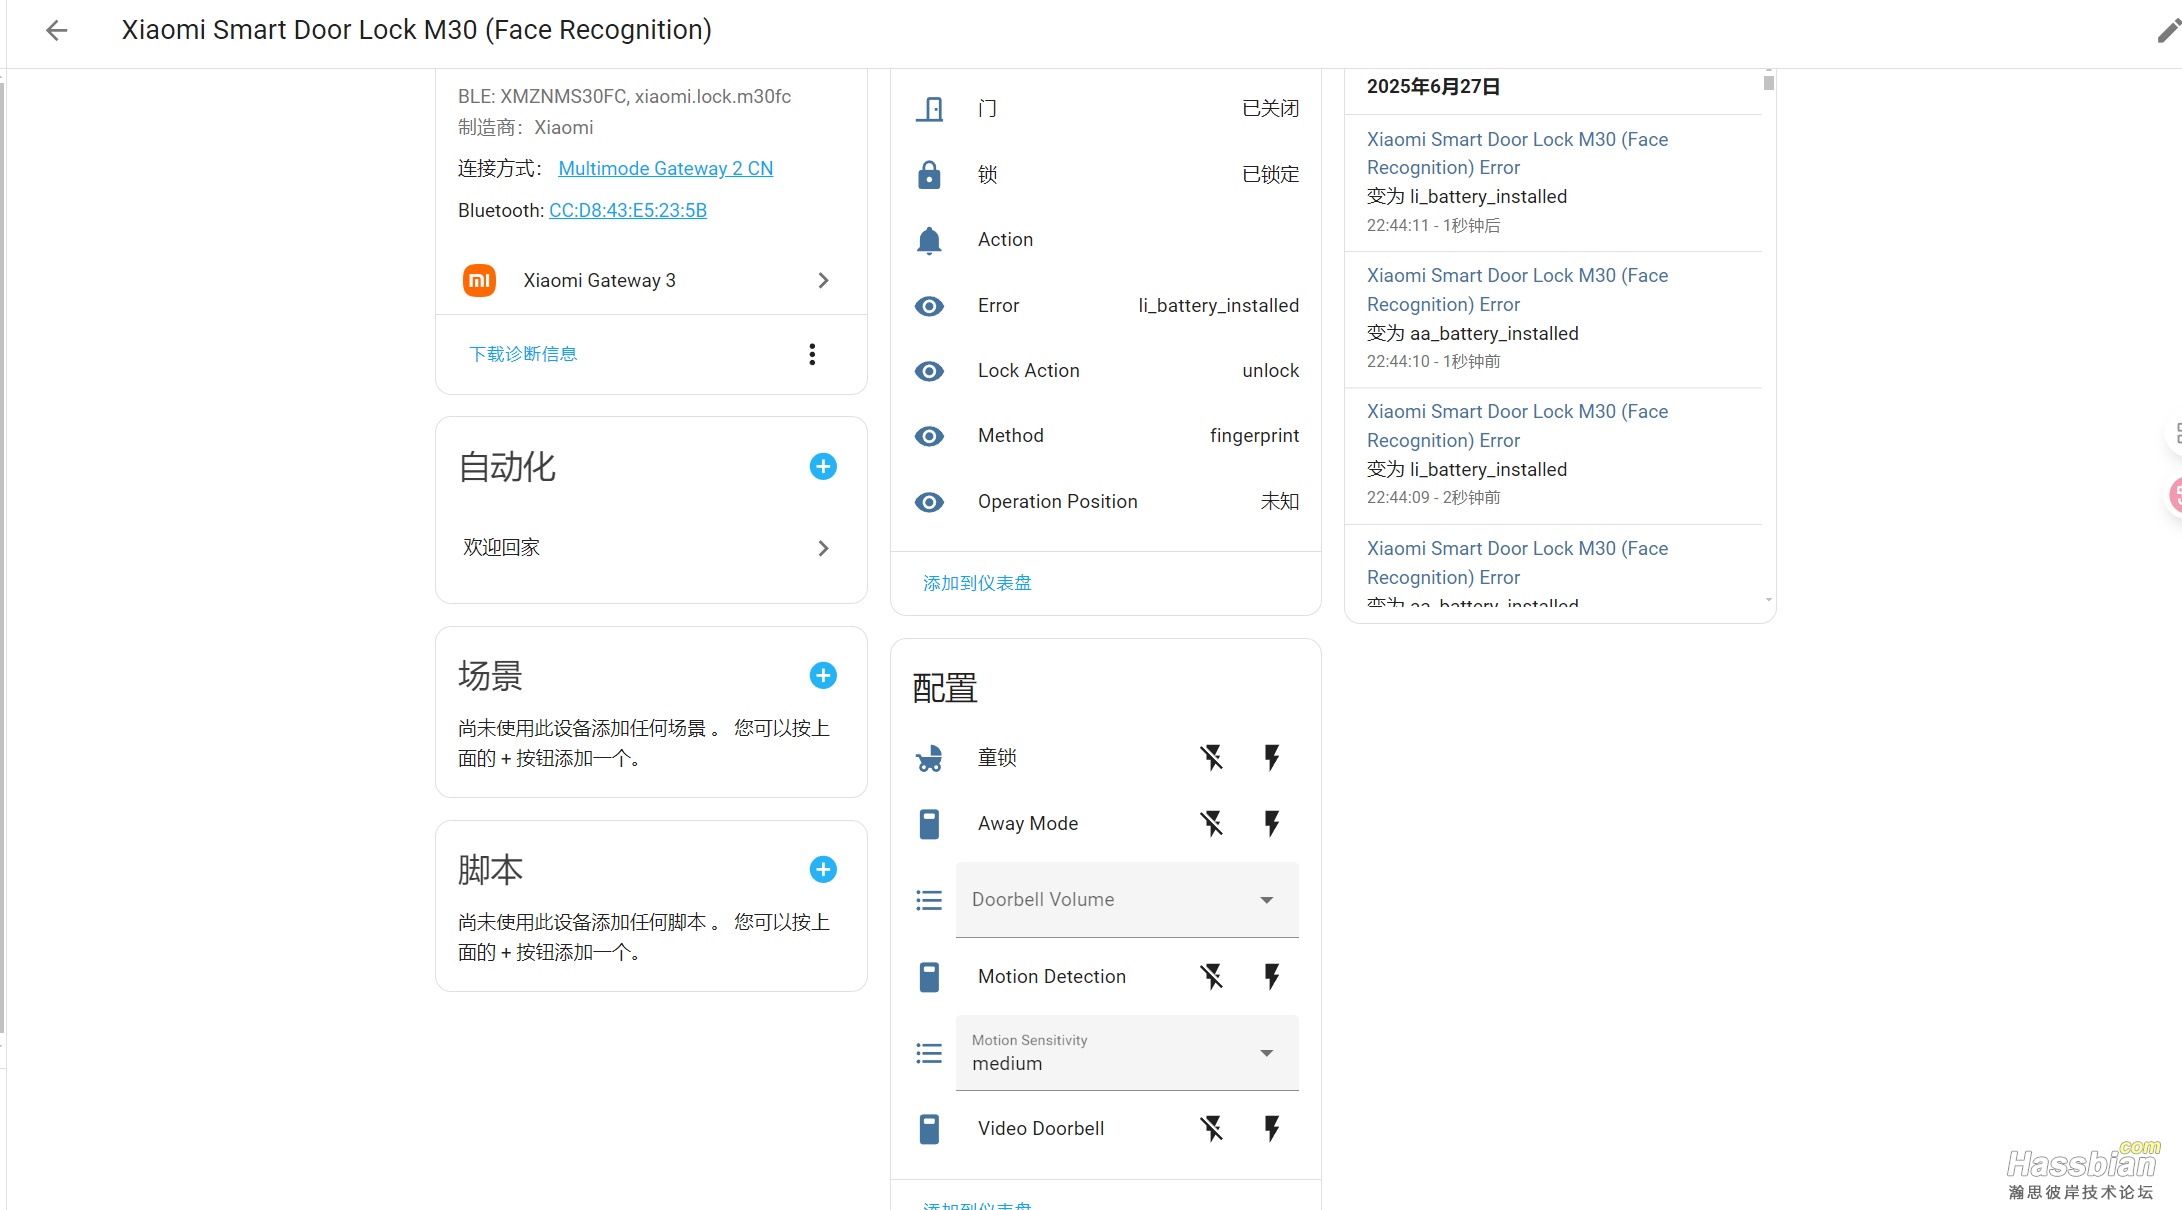The image size is (2182, 1210).
Task: Turn off 童锁 child lock
Action: pos(1212,758)
